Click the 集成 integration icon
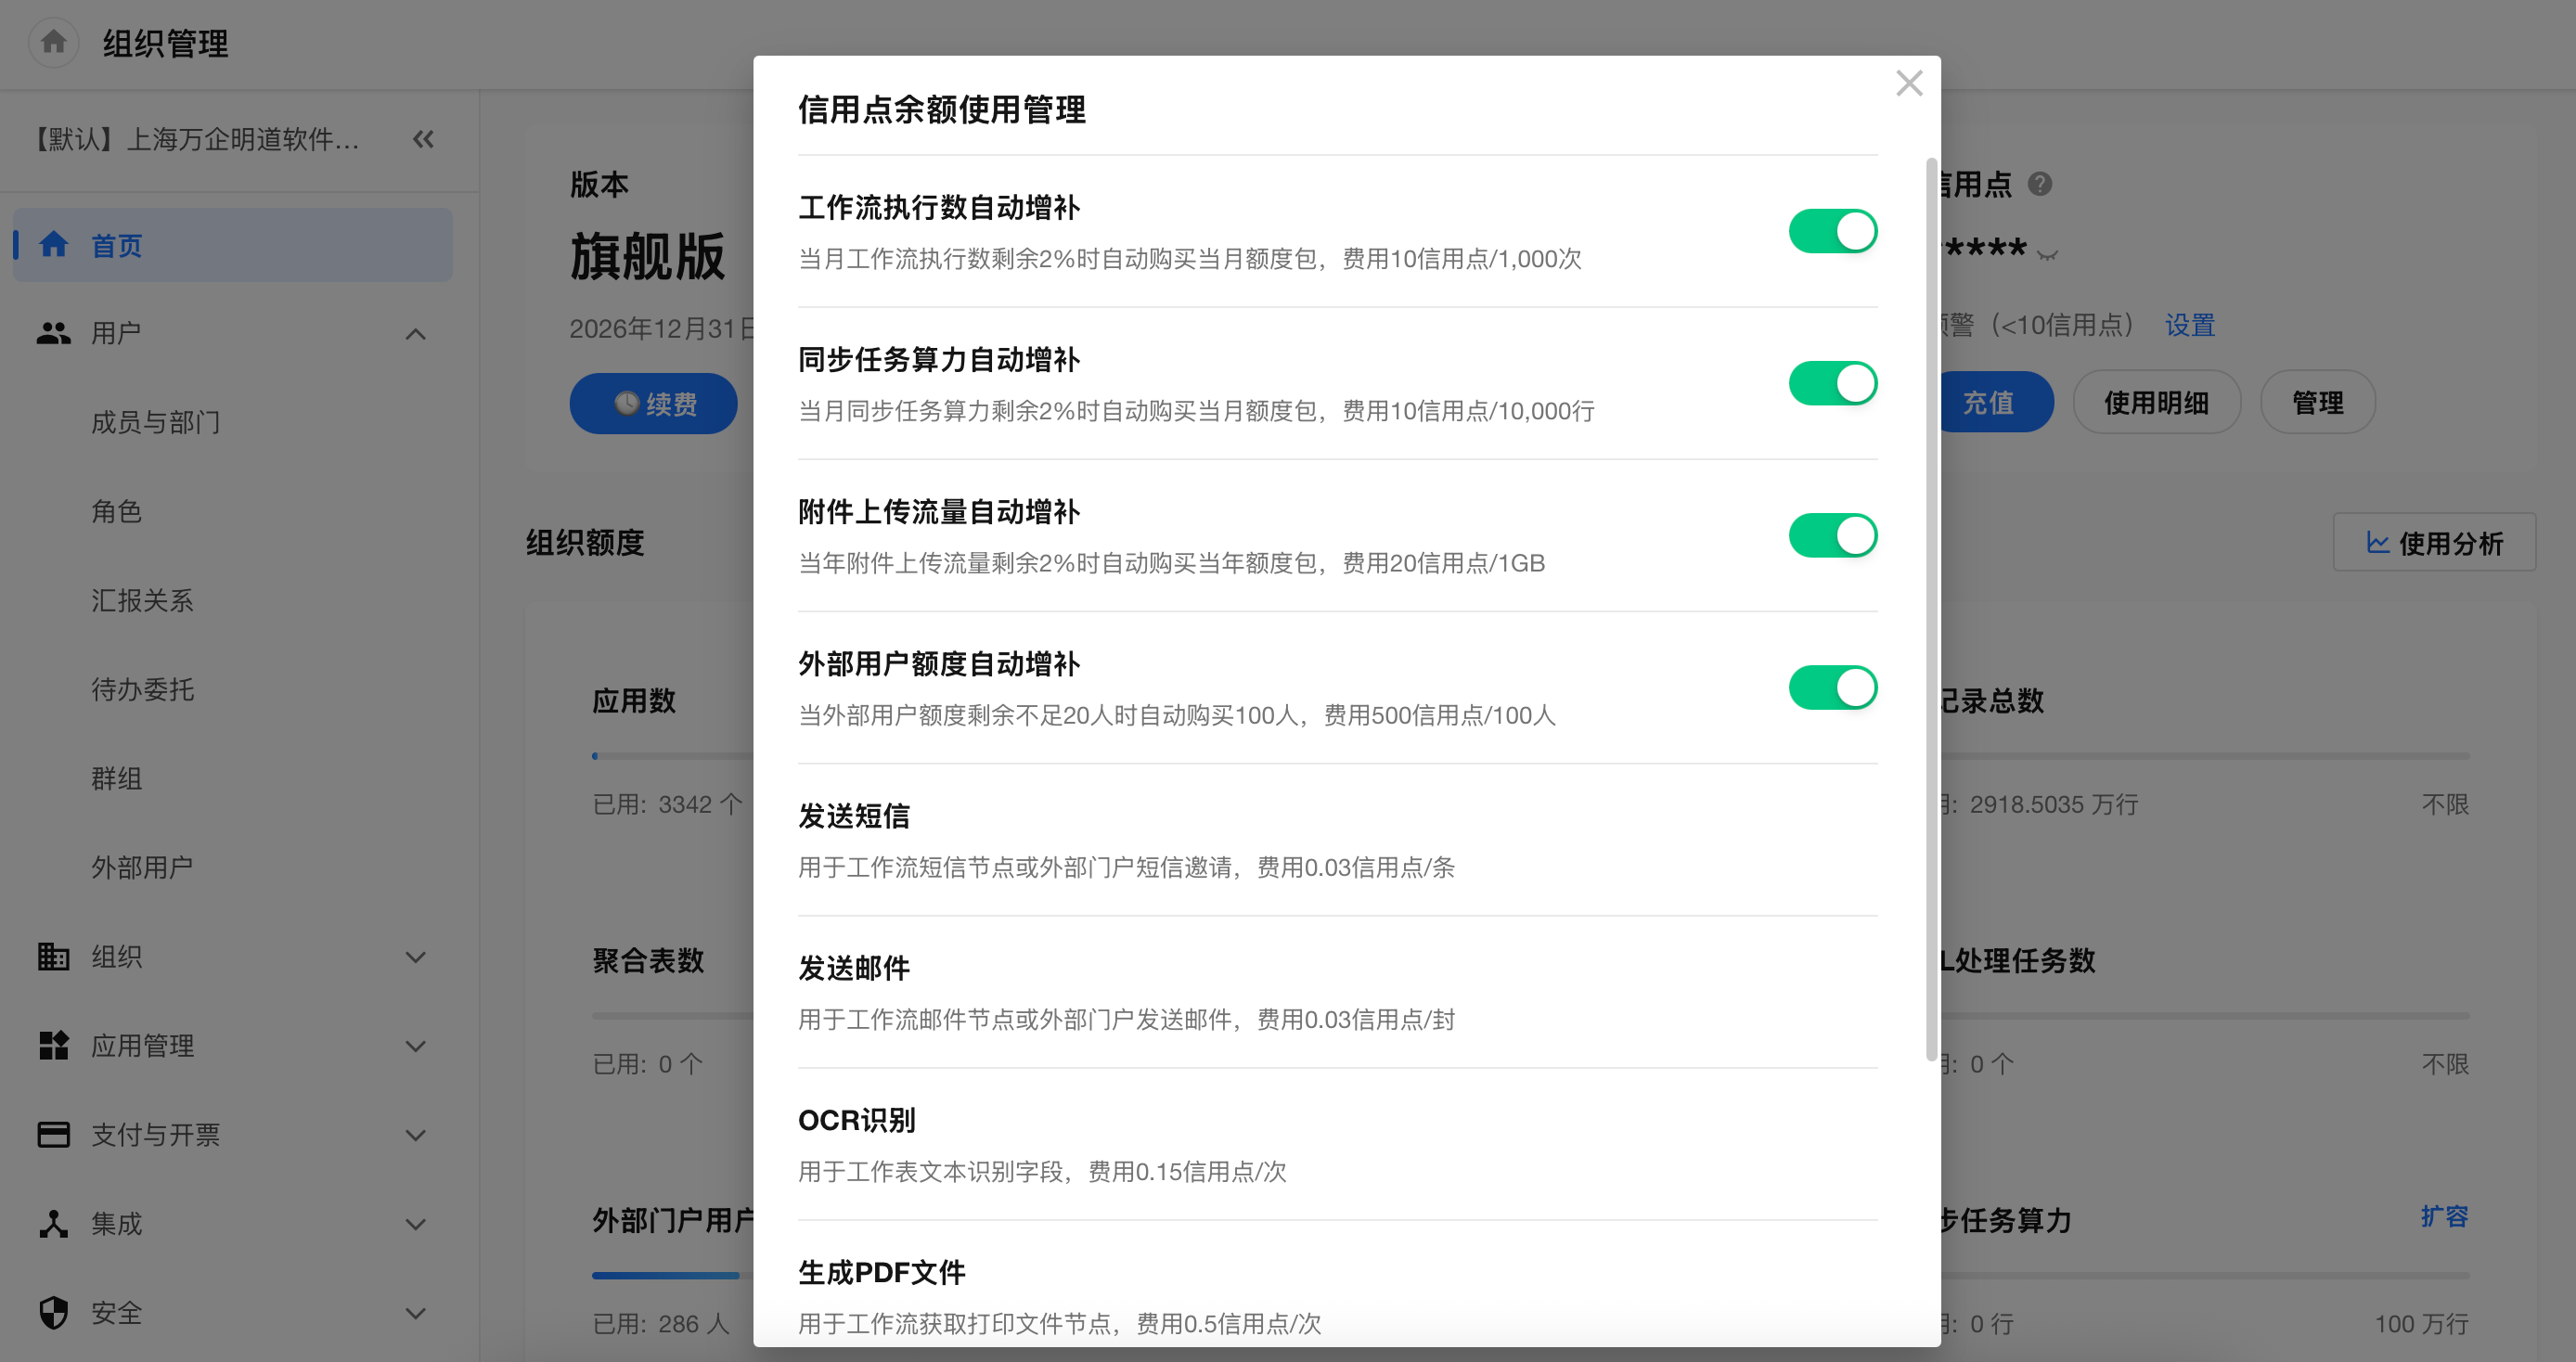2576x1362 pixels. 53,1224
